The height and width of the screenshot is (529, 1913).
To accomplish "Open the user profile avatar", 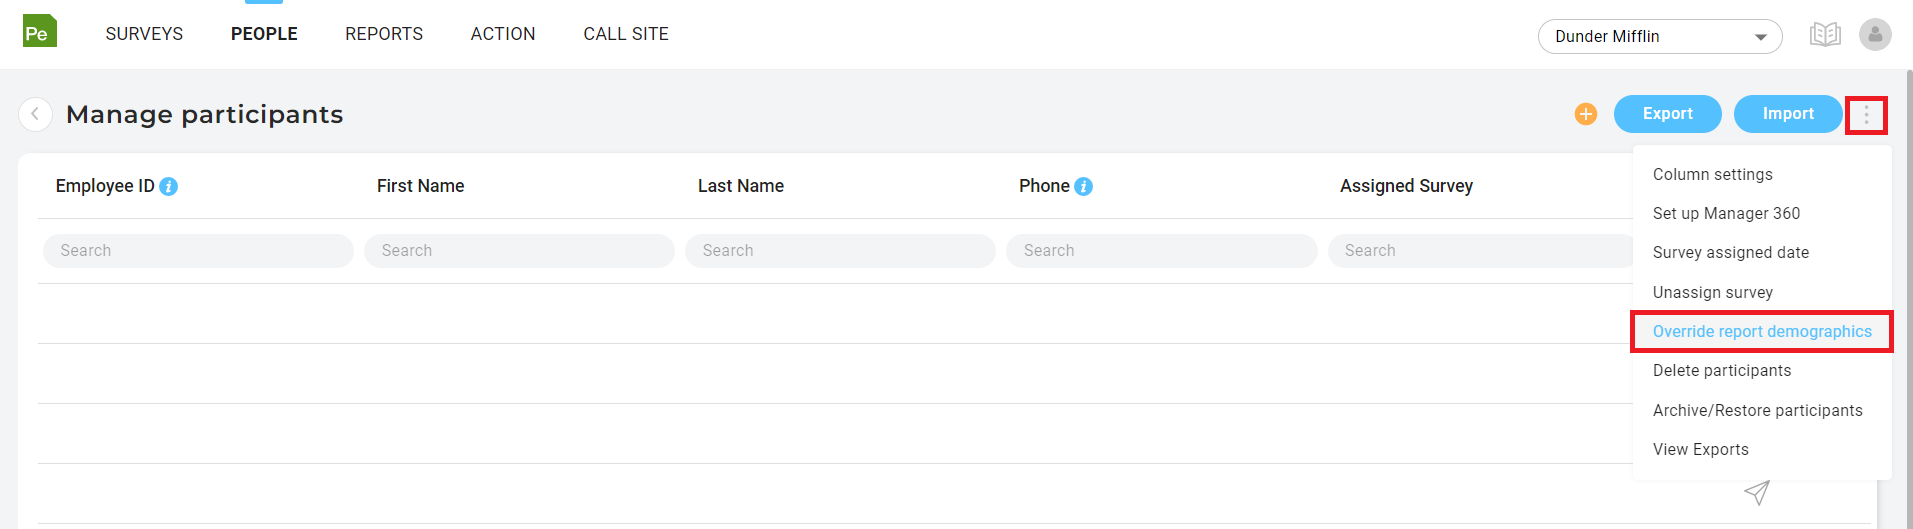I will 1875,35.
